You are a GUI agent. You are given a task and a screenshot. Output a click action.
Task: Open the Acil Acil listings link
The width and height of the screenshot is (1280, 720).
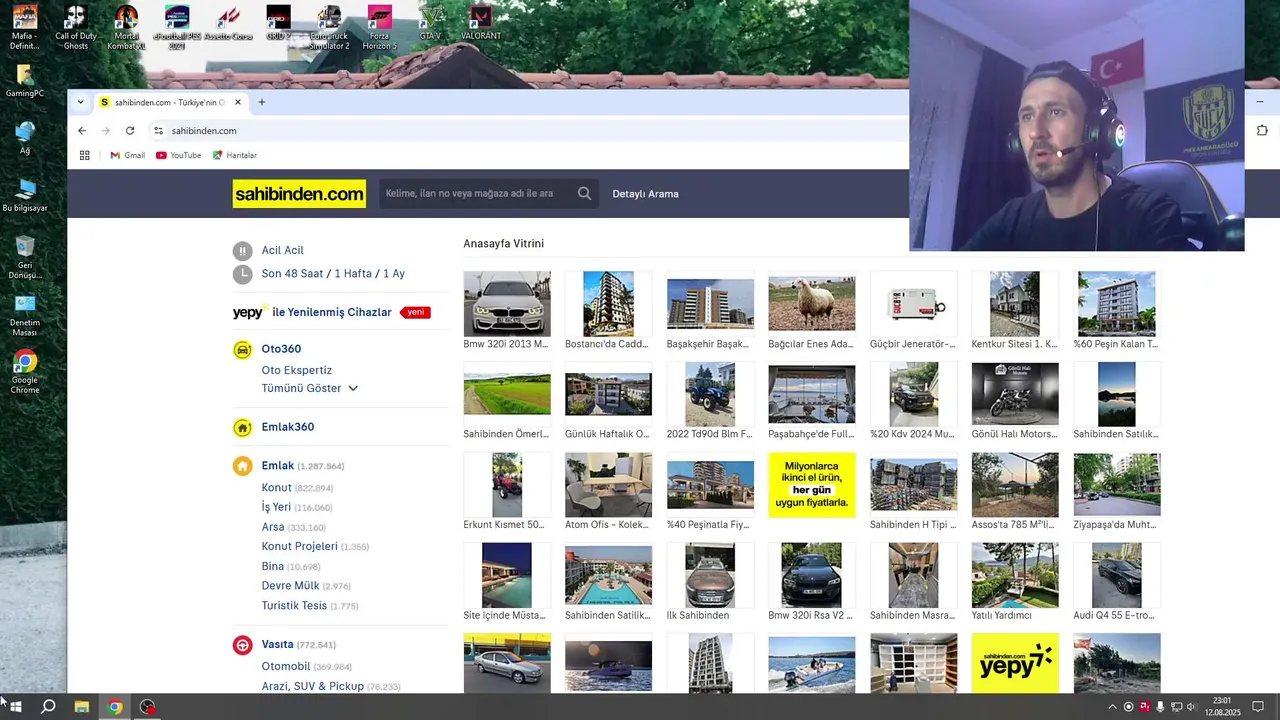point(282,250)
